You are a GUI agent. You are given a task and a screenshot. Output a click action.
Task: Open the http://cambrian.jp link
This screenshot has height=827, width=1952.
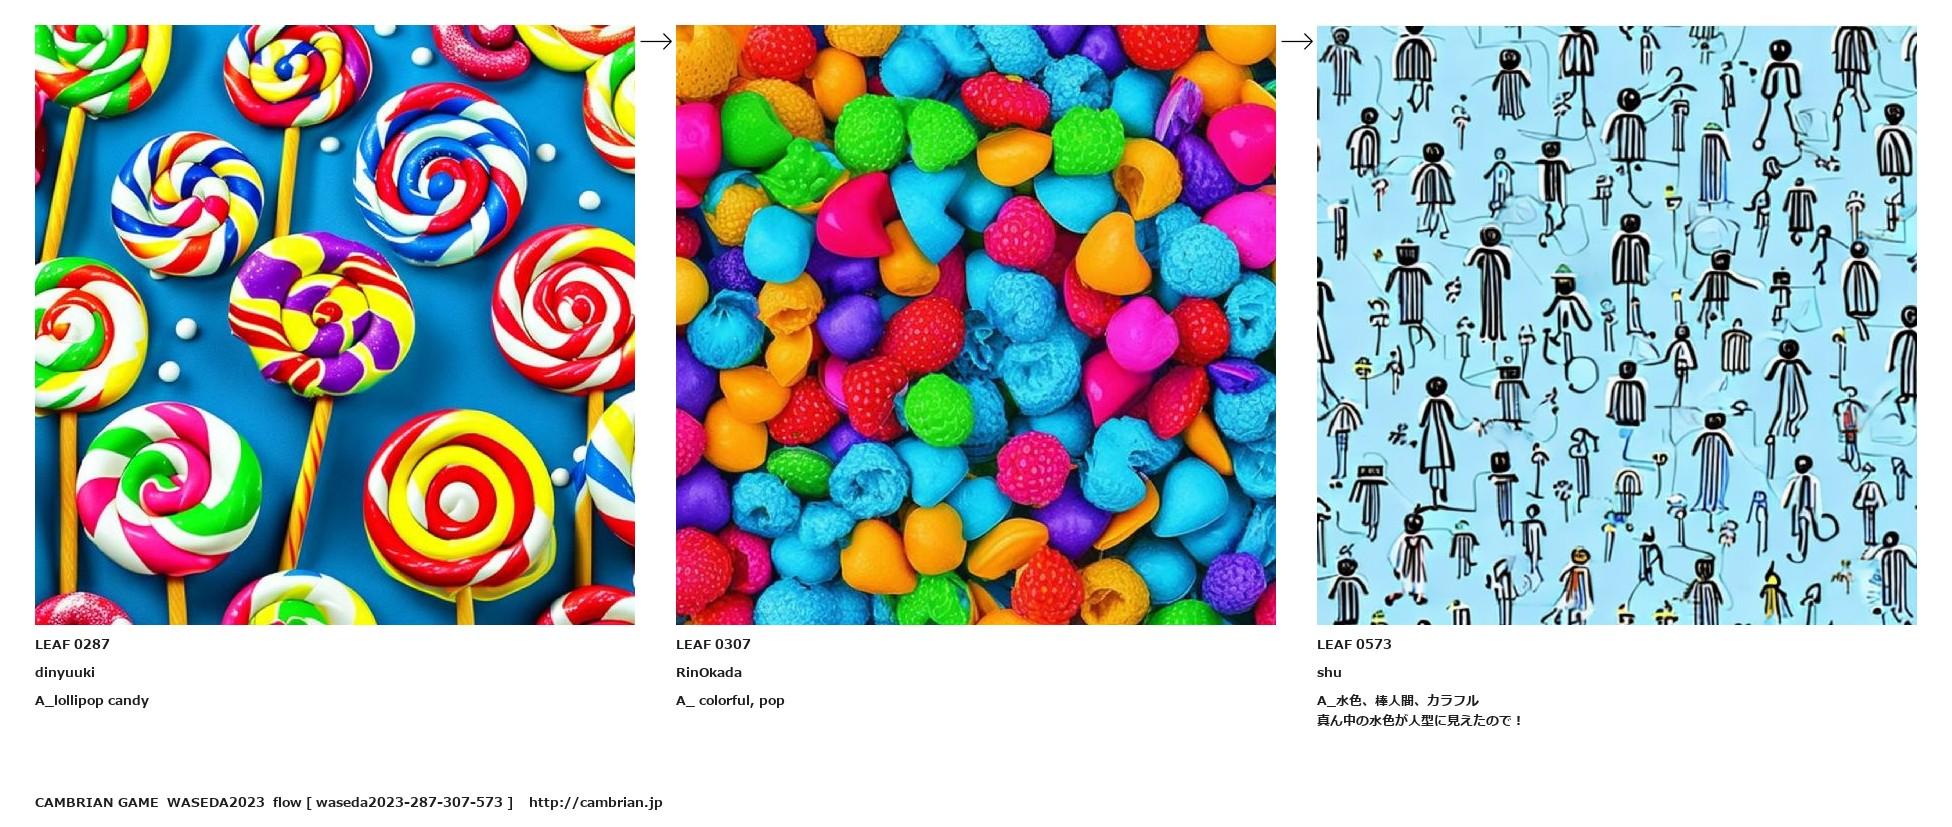[595, 802]
